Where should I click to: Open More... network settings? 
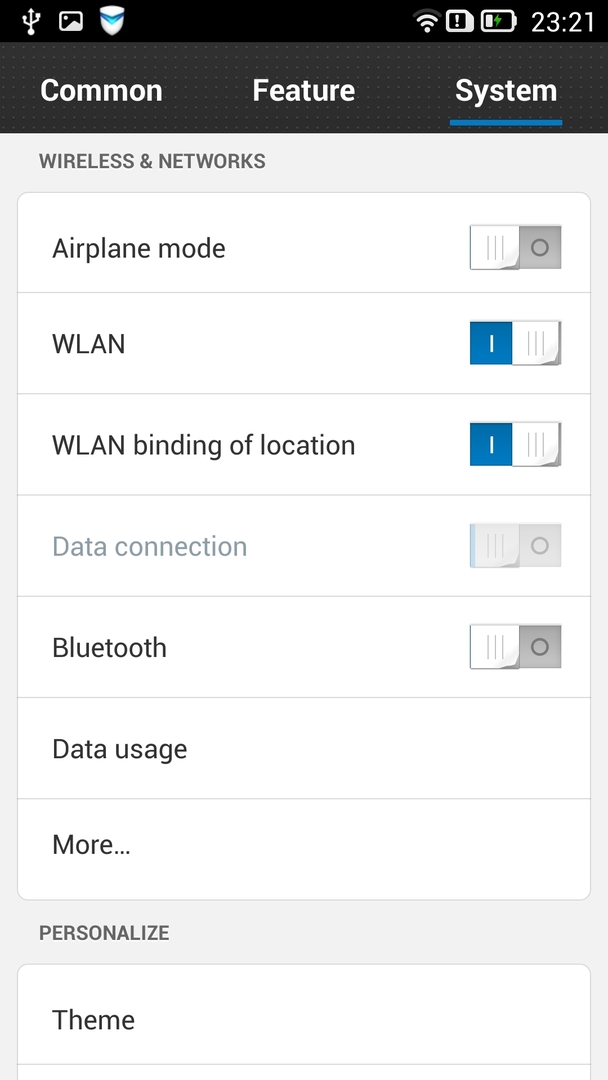click(92, 845)
